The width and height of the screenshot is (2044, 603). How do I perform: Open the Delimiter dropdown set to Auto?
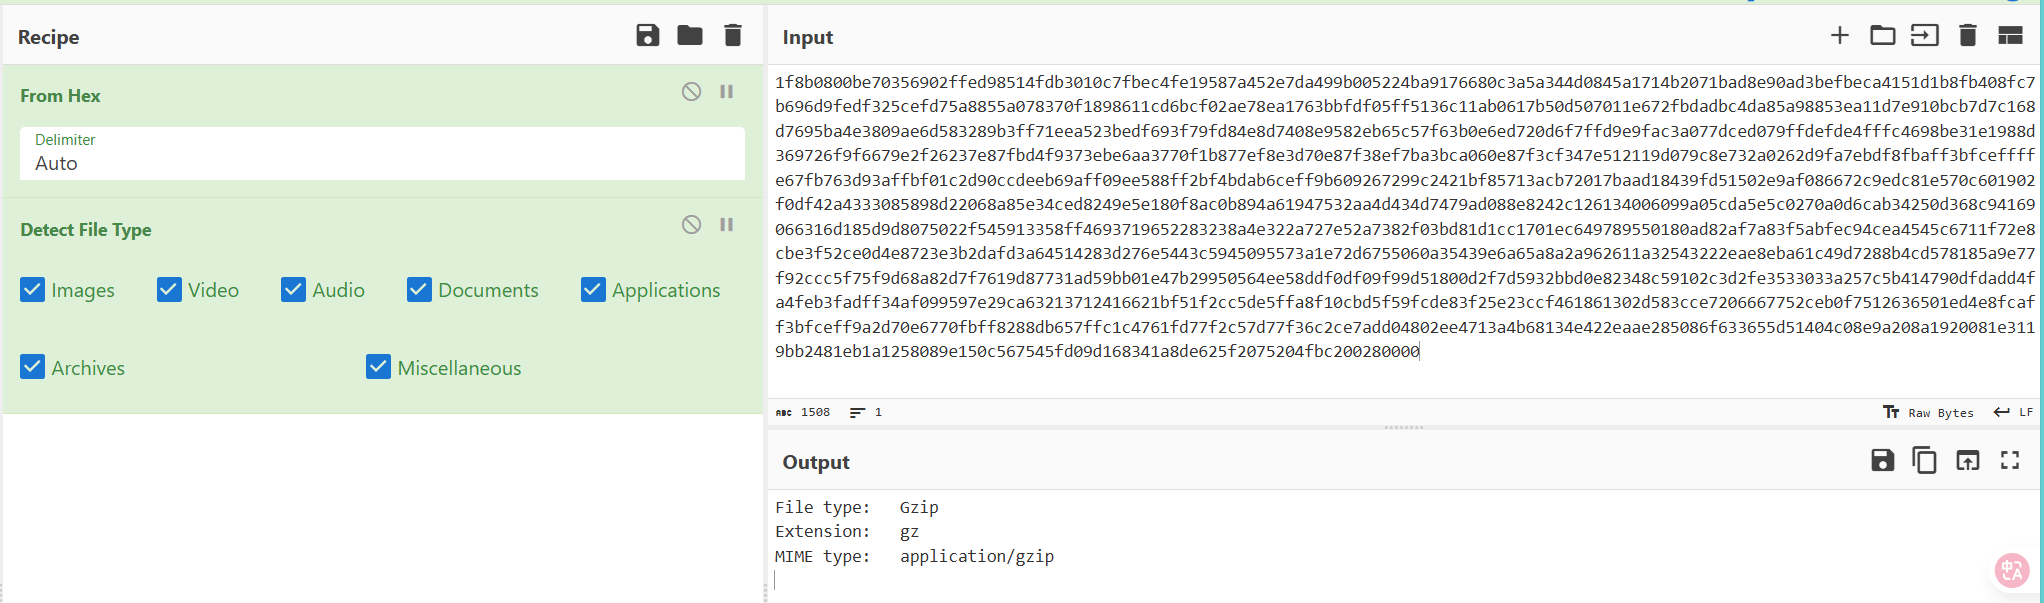tap(382, 154)
